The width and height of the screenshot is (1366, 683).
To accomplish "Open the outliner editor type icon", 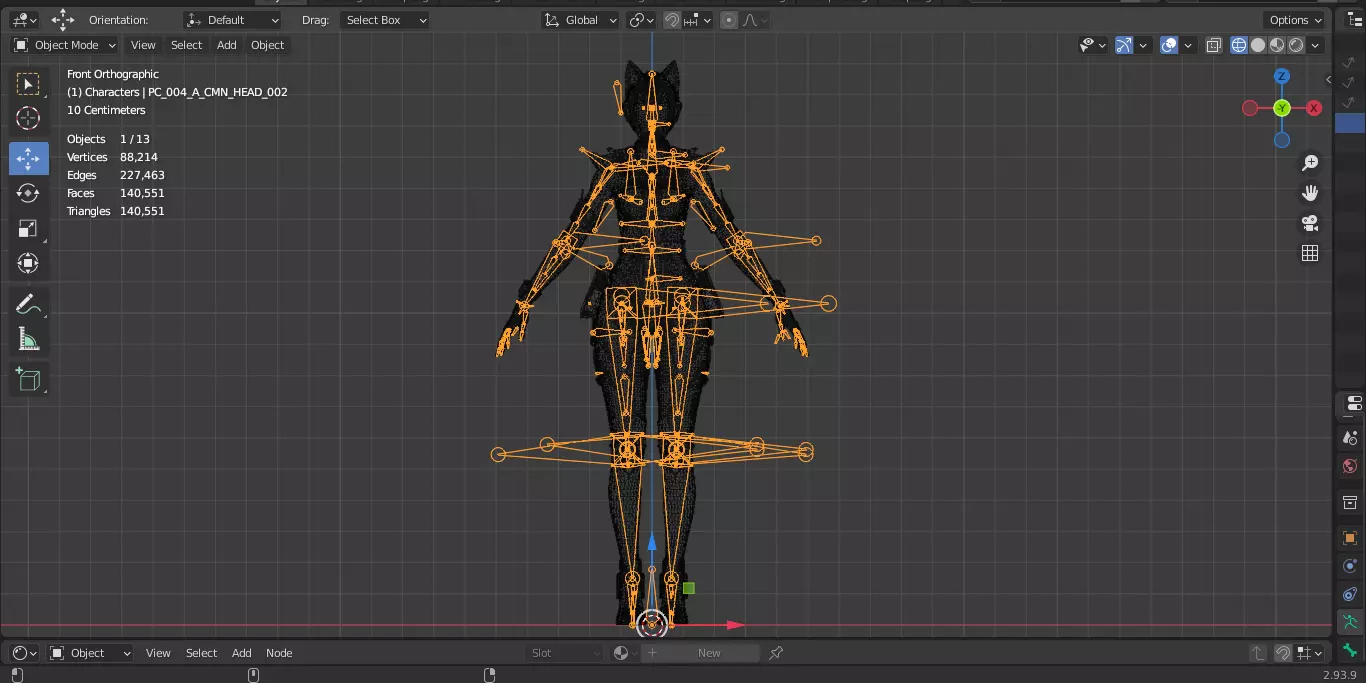I will (x=1356, y=20).
